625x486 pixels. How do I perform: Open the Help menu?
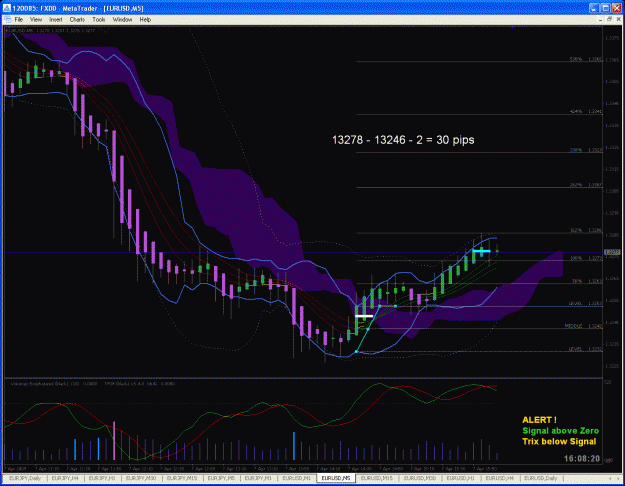click(x=145, y=20)
